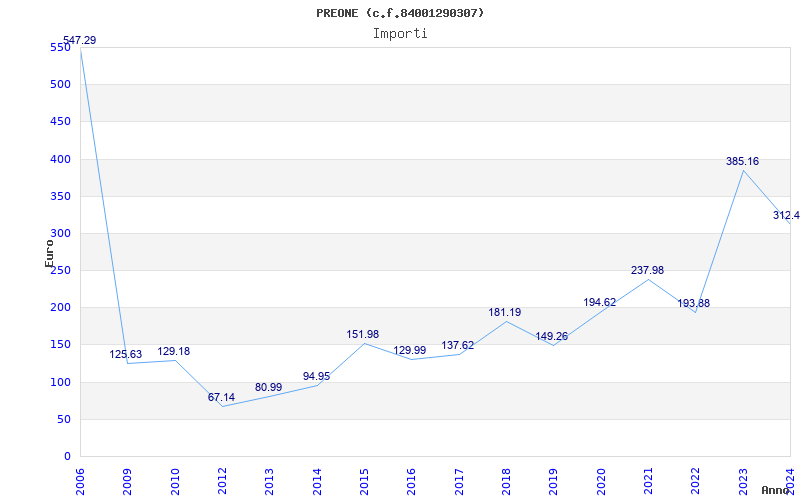Click the 2024 year label
This screenshot has height=500, width=800.
click(791, 482)
